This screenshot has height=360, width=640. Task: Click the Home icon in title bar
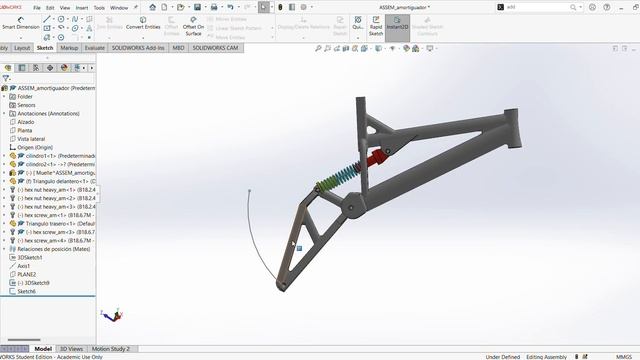152,7
